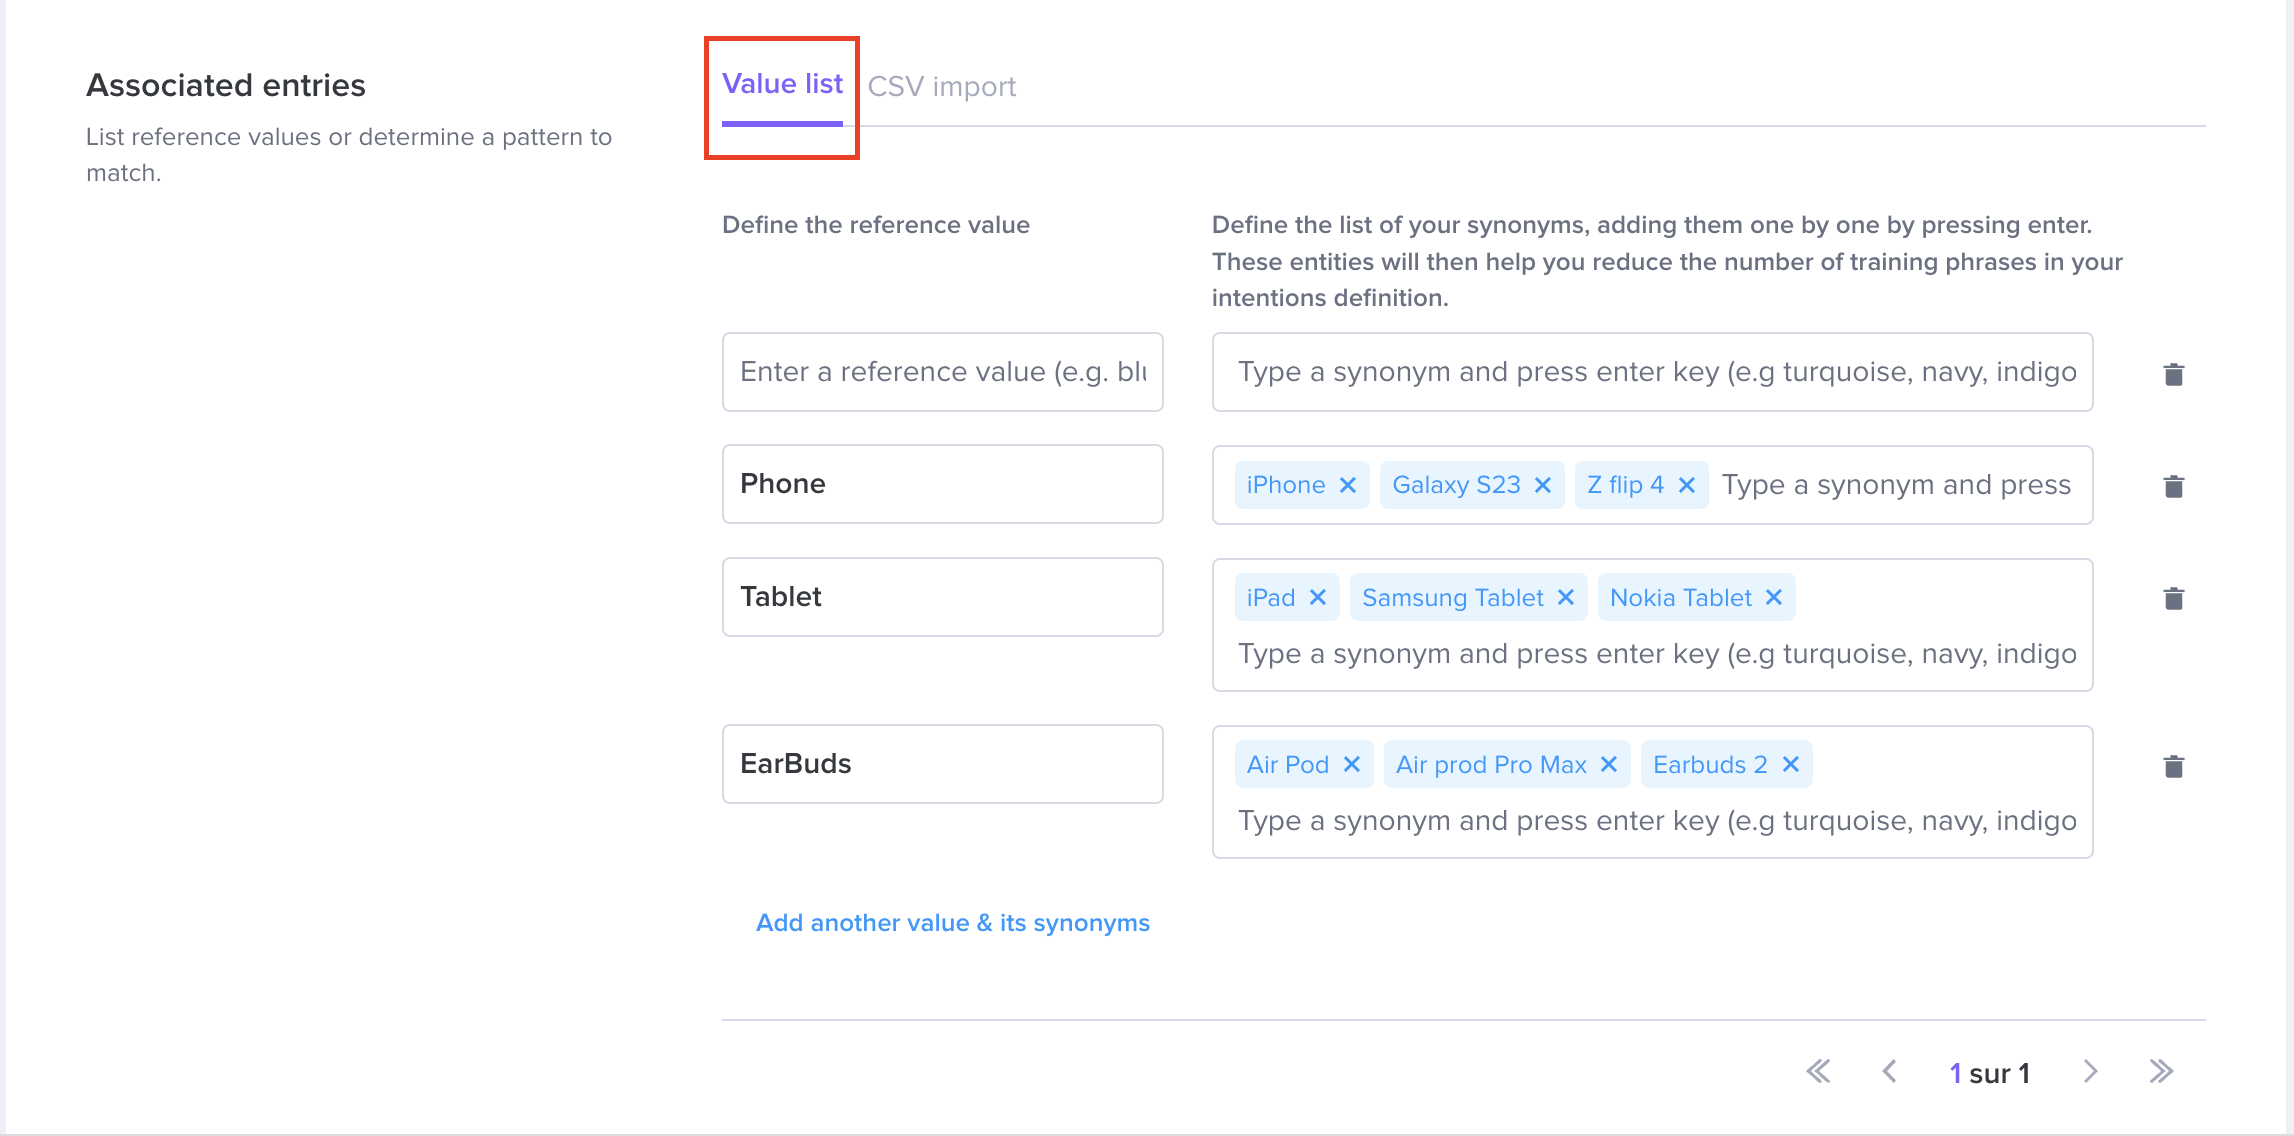Remove the iPad synonym tag
The image size is (2294, 1136).
(x=1318, y=597)
